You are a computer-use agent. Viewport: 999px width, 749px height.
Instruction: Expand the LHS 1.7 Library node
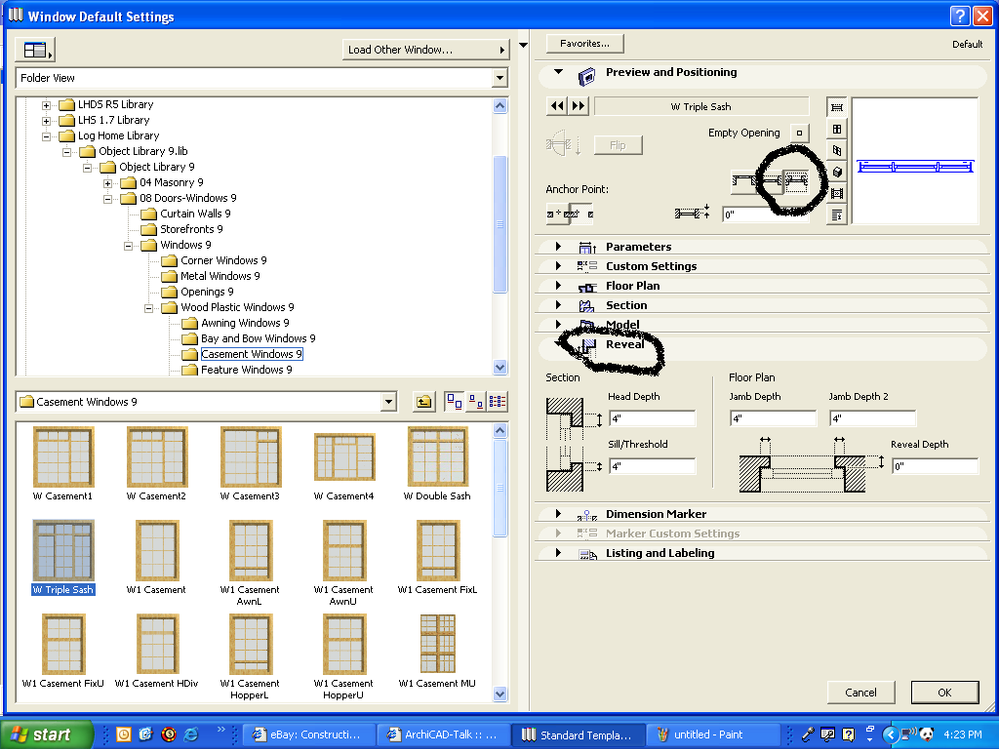coord(46,120)
